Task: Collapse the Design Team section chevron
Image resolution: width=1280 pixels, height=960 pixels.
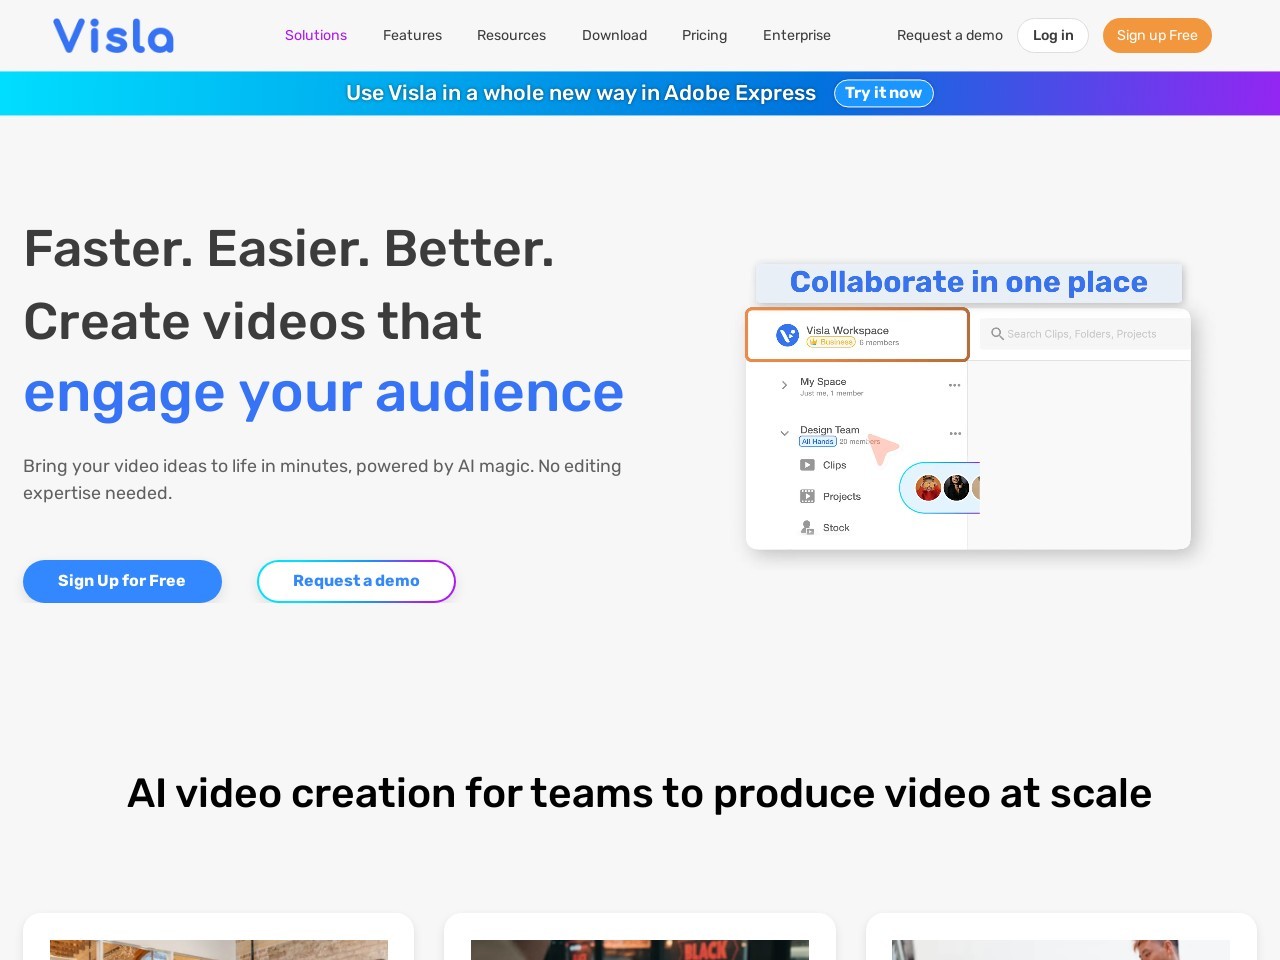Action: (784, 433)
